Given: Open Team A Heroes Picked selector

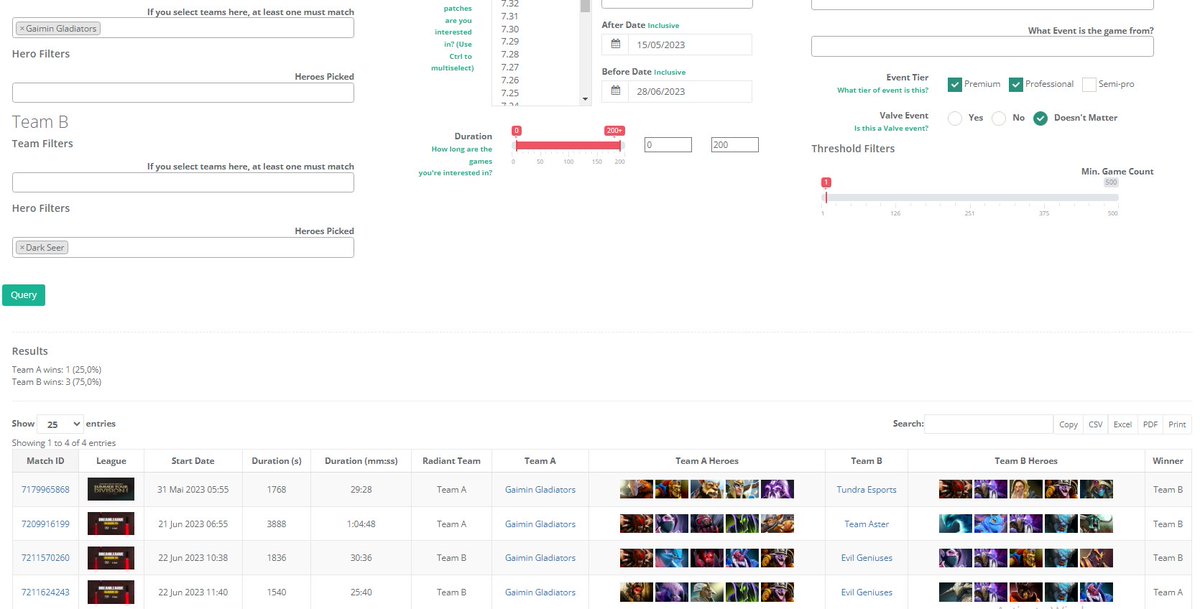Looking at the screenshot, I should [x=183, y=93].
